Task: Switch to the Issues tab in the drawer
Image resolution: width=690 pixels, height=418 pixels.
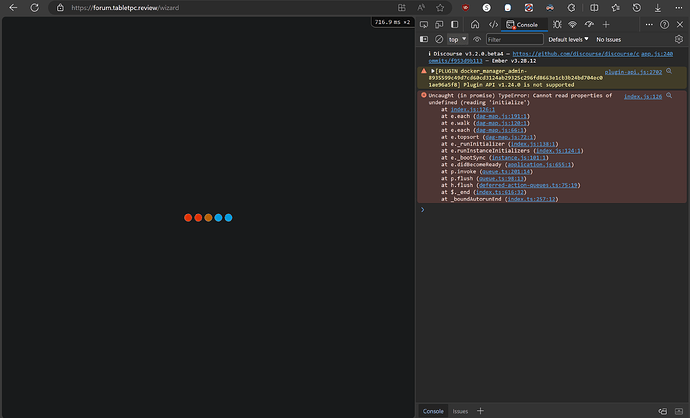Action: click(460, 411)
